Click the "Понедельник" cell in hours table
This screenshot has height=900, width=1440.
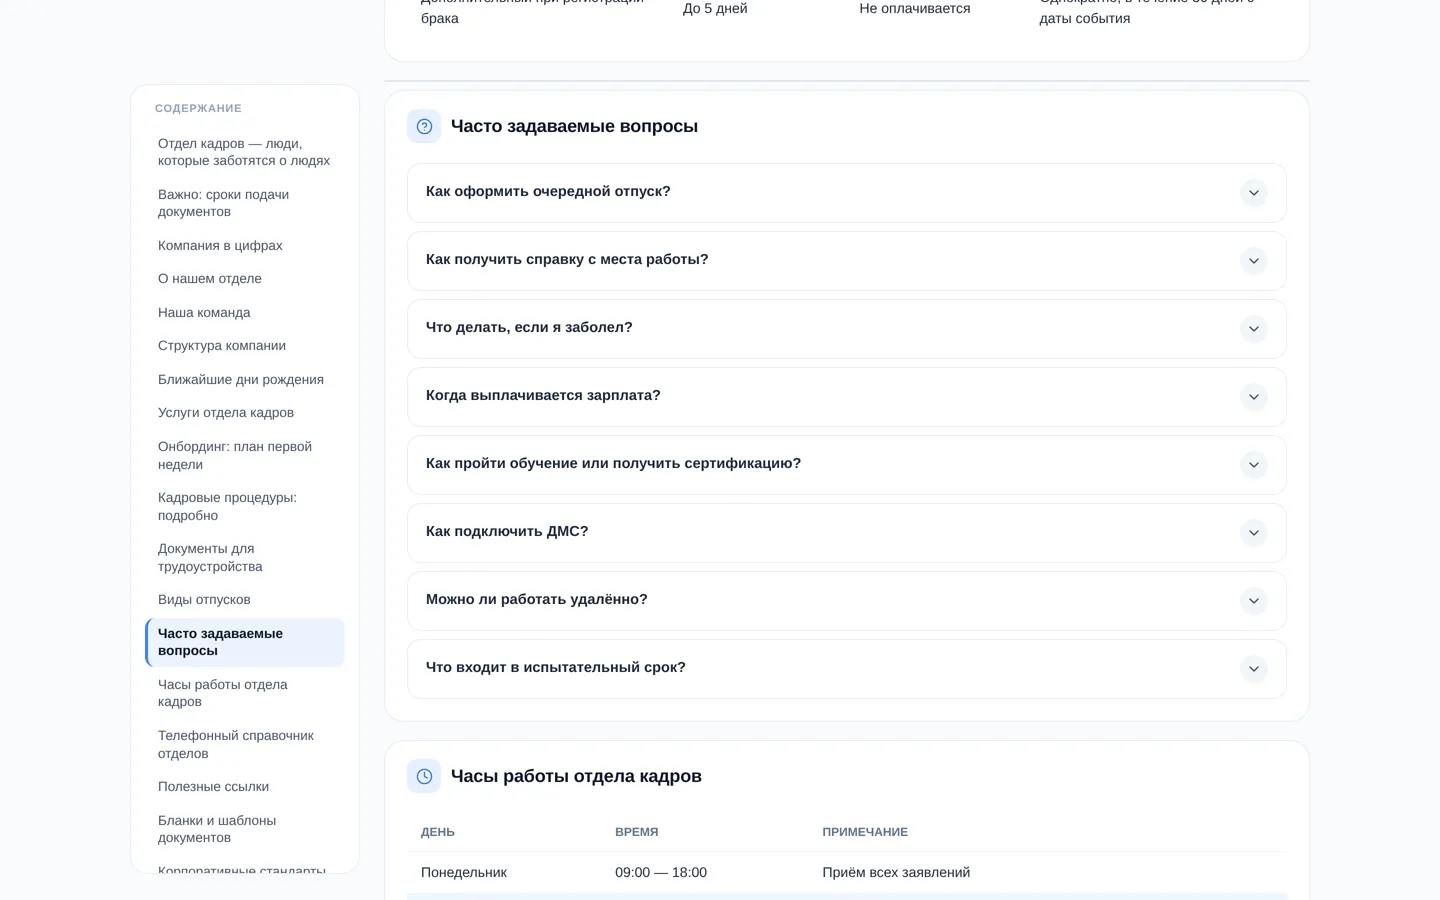[x=464, y=873]
